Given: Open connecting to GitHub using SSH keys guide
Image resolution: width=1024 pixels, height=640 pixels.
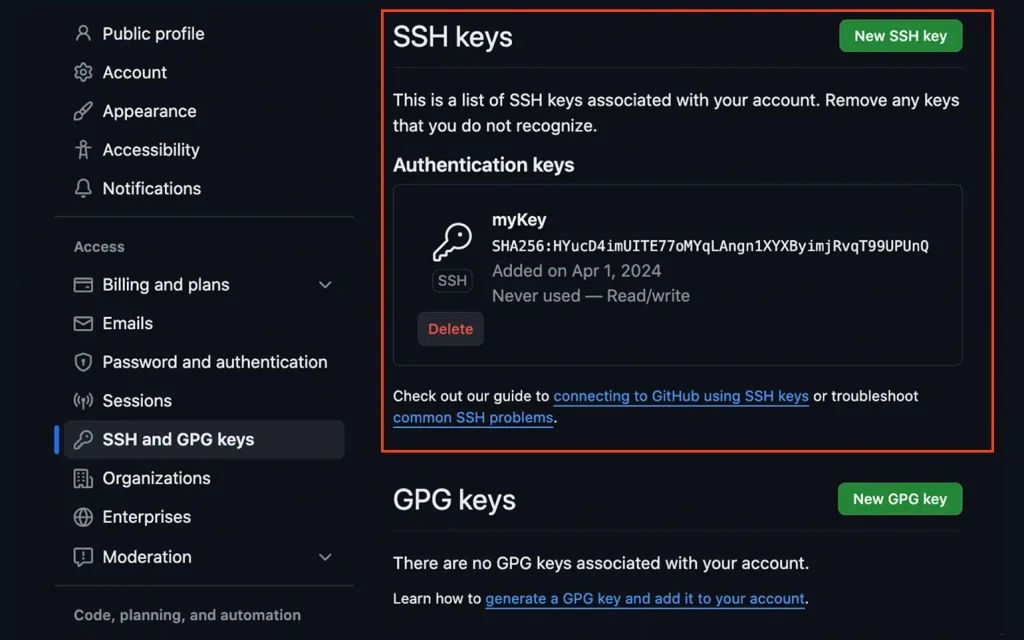Looking at the screenshot, I should 681,396.
